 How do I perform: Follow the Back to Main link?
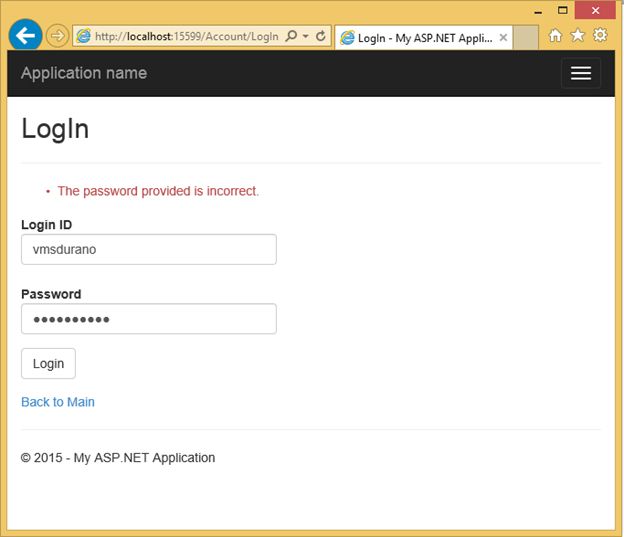(x=58, y=402)
